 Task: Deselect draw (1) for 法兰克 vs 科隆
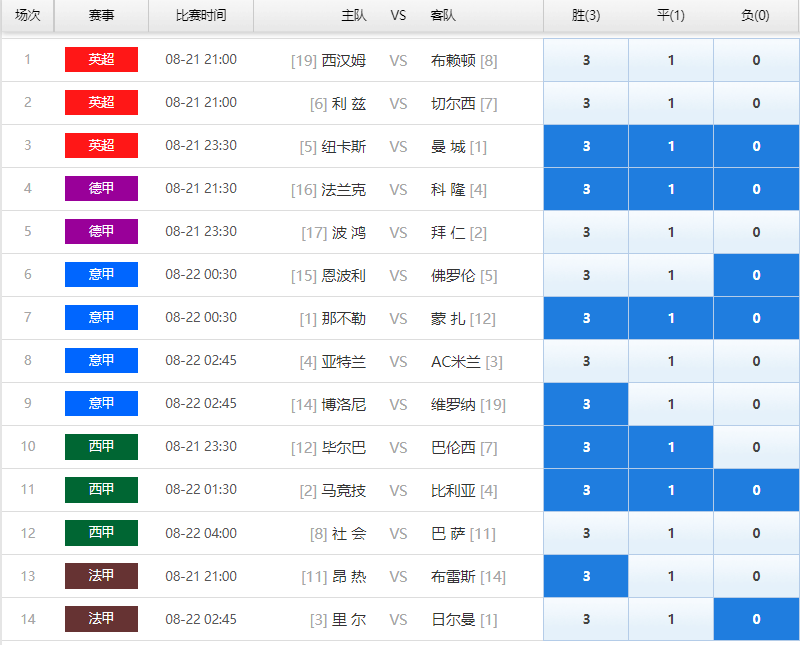click(671, 189)
